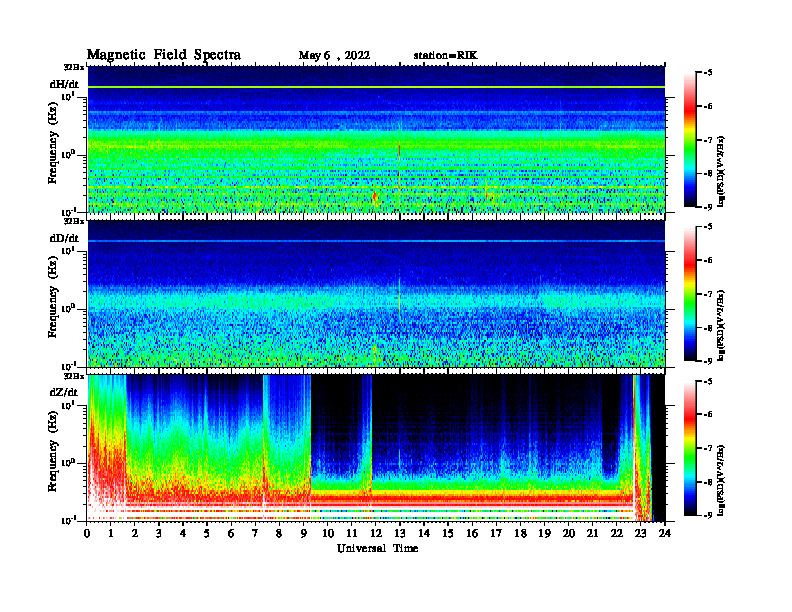Screen dimensions: 792x612
Task: Click hour tick label "17" on time axis
Action: click(496, 533)
